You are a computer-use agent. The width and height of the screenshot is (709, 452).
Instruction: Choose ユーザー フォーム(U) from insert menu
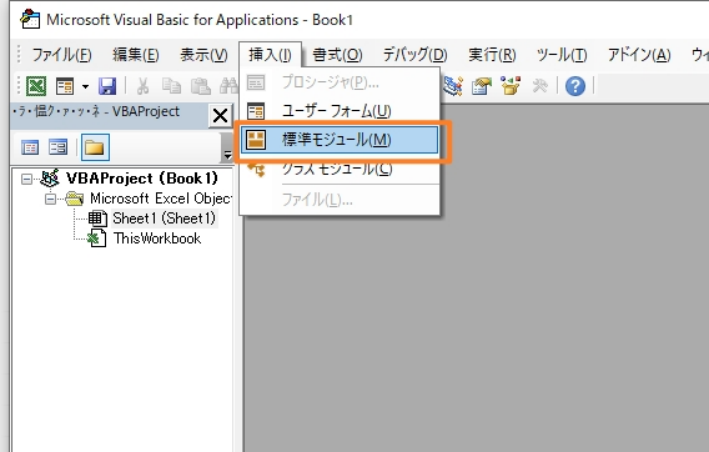pyautogui.click(x=339, y=111)
